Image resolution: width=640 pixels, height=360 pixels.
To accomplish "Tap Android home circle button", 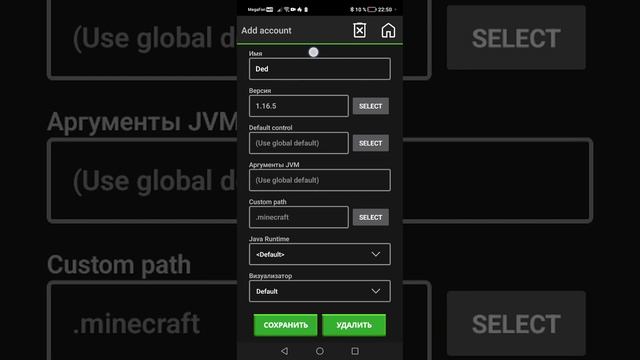I will [320, 351].
